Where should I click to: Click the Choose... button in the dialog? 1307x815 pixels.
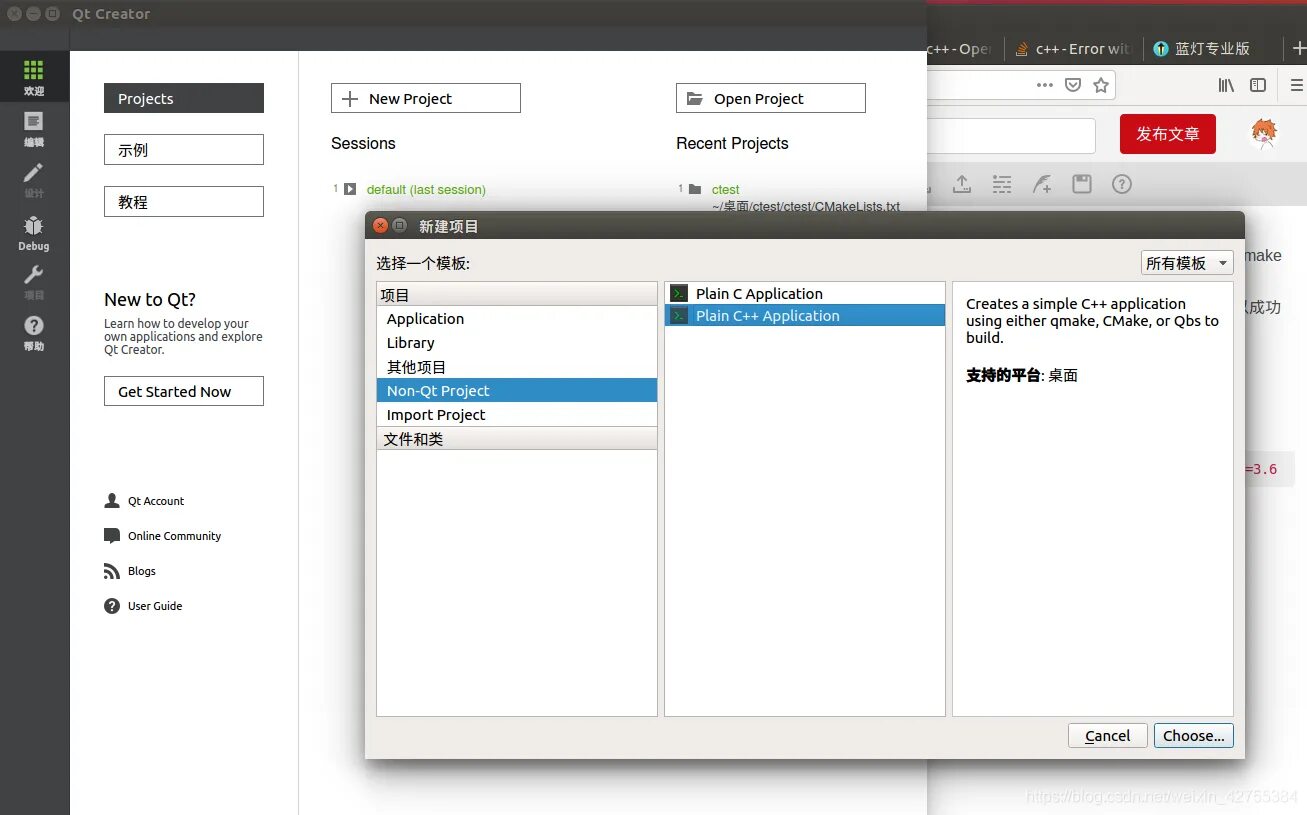pyautogui.click(x=1194, y=736)
